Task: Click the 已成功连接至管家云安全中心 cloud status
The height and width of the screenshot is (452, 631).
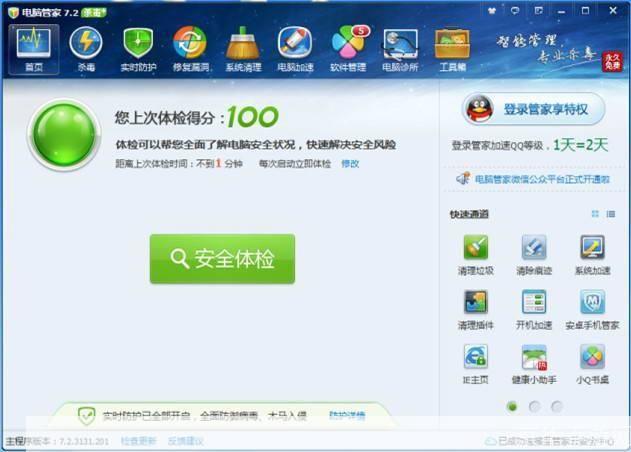Action: [x=550, y=442]
